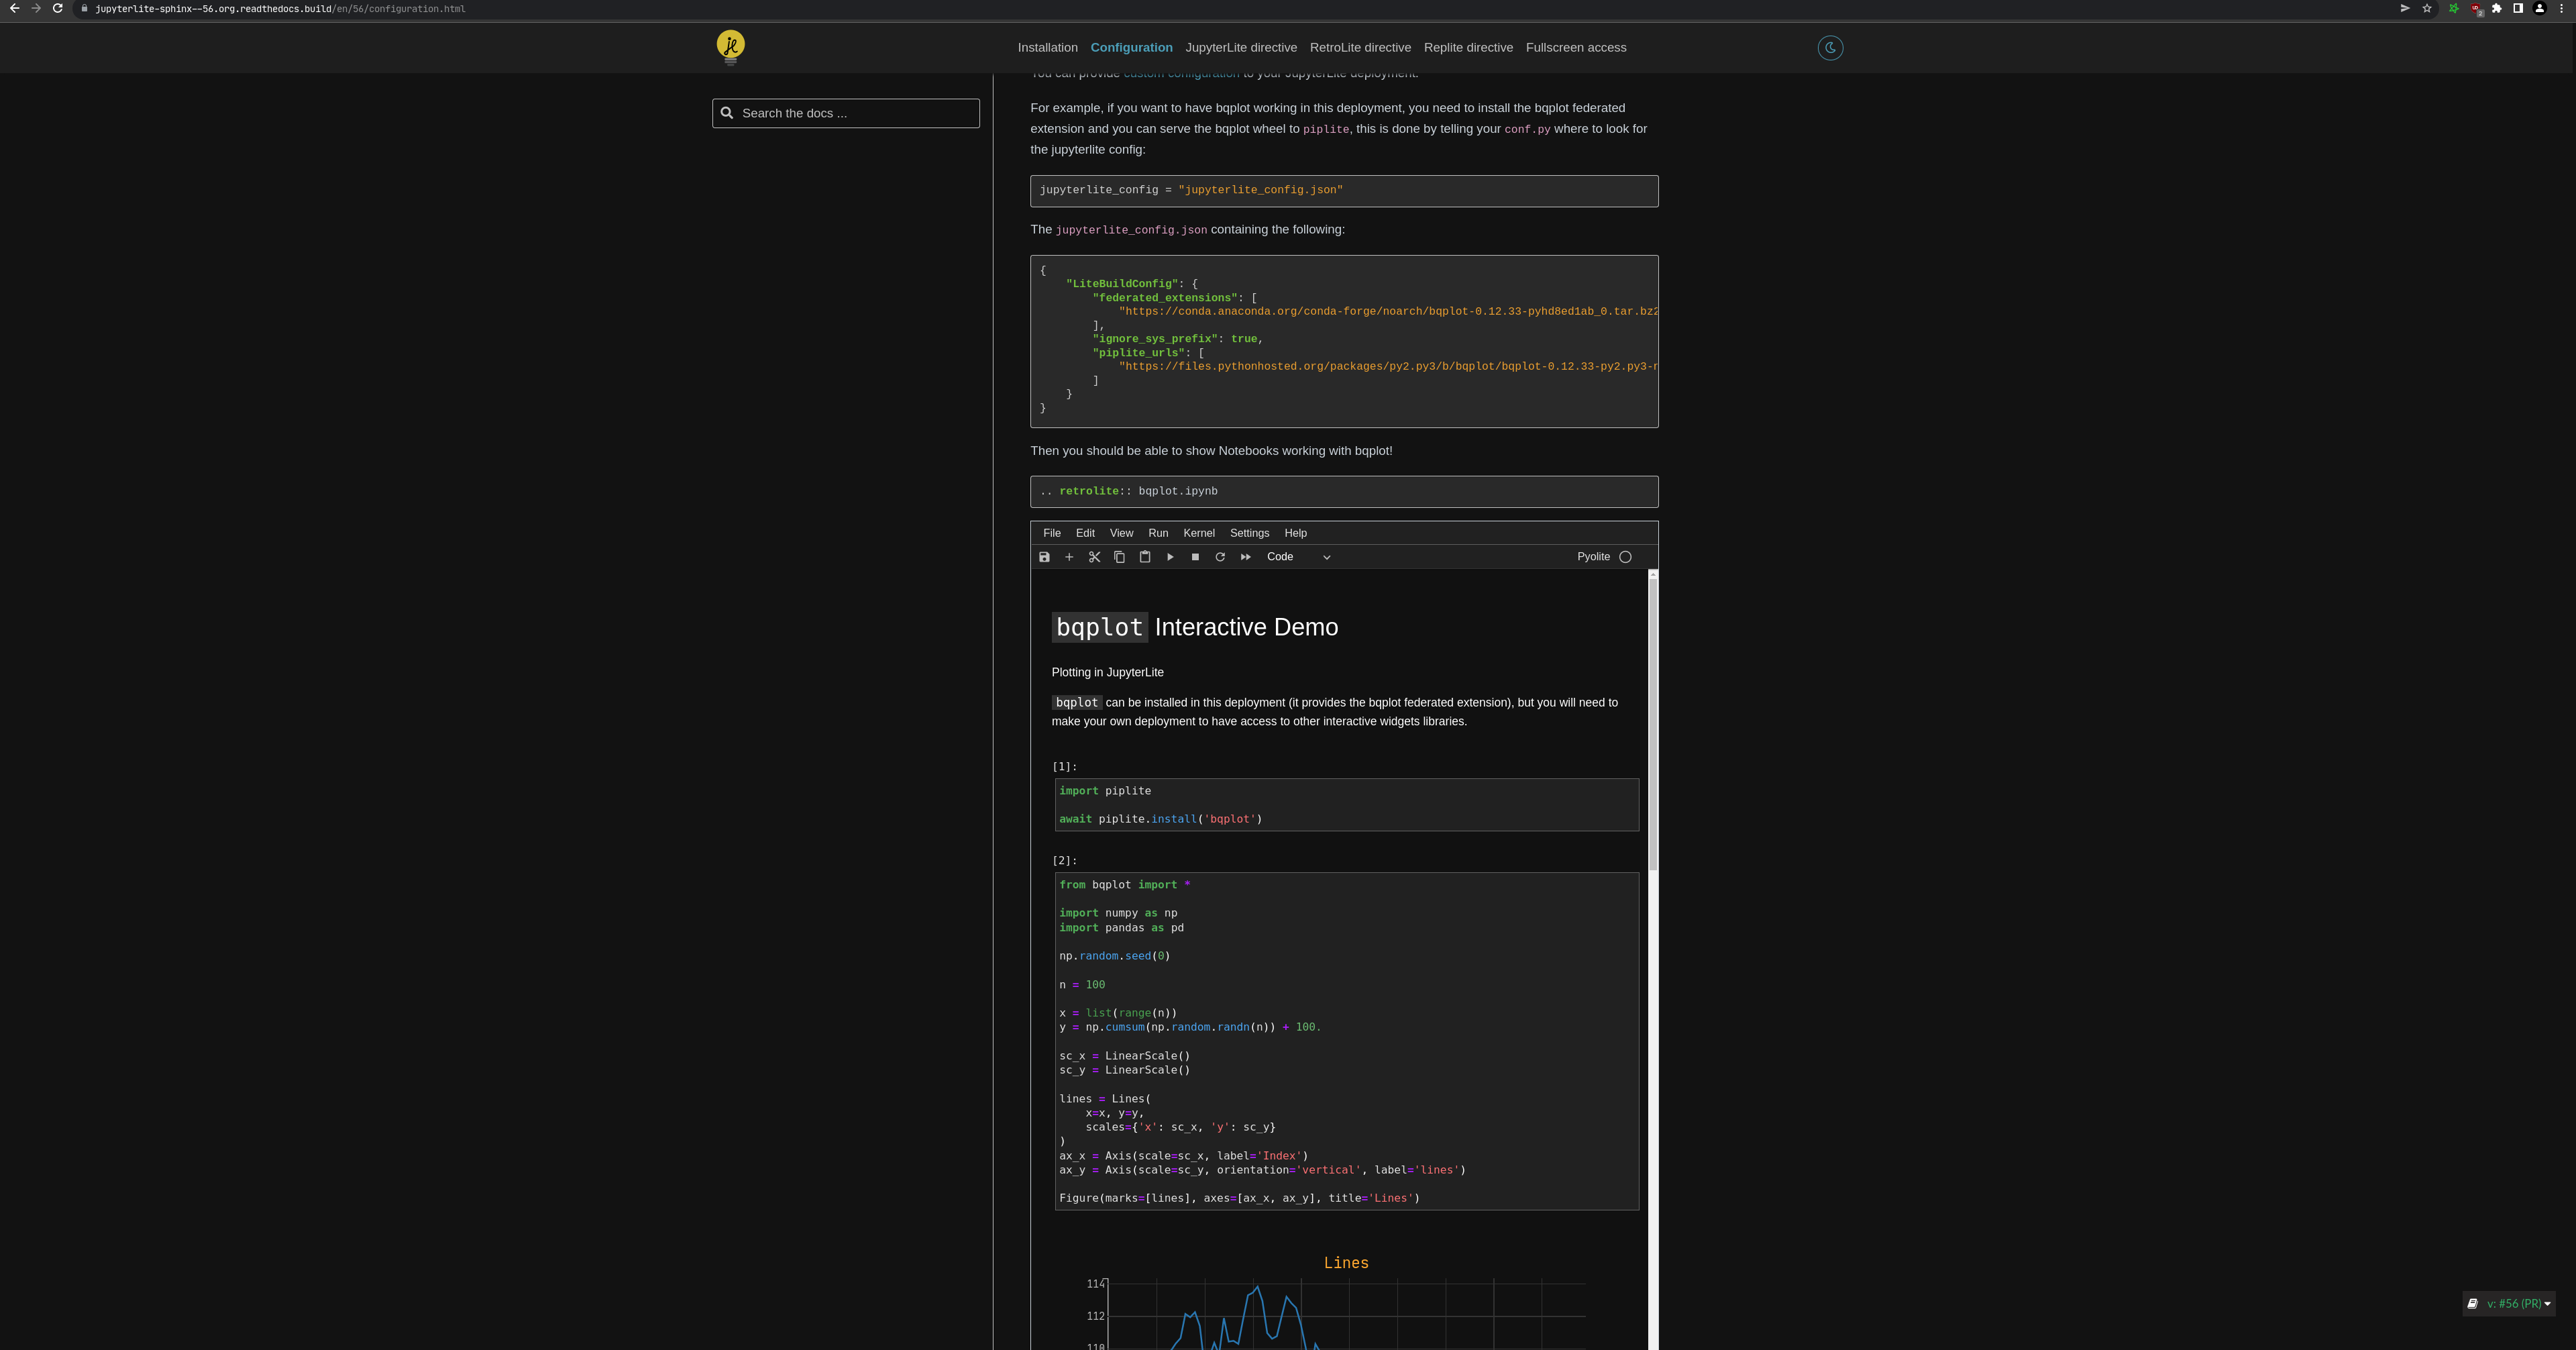Restart kernel and run all cells
Screen dimensions: 2576x1350
(1246, 557)
